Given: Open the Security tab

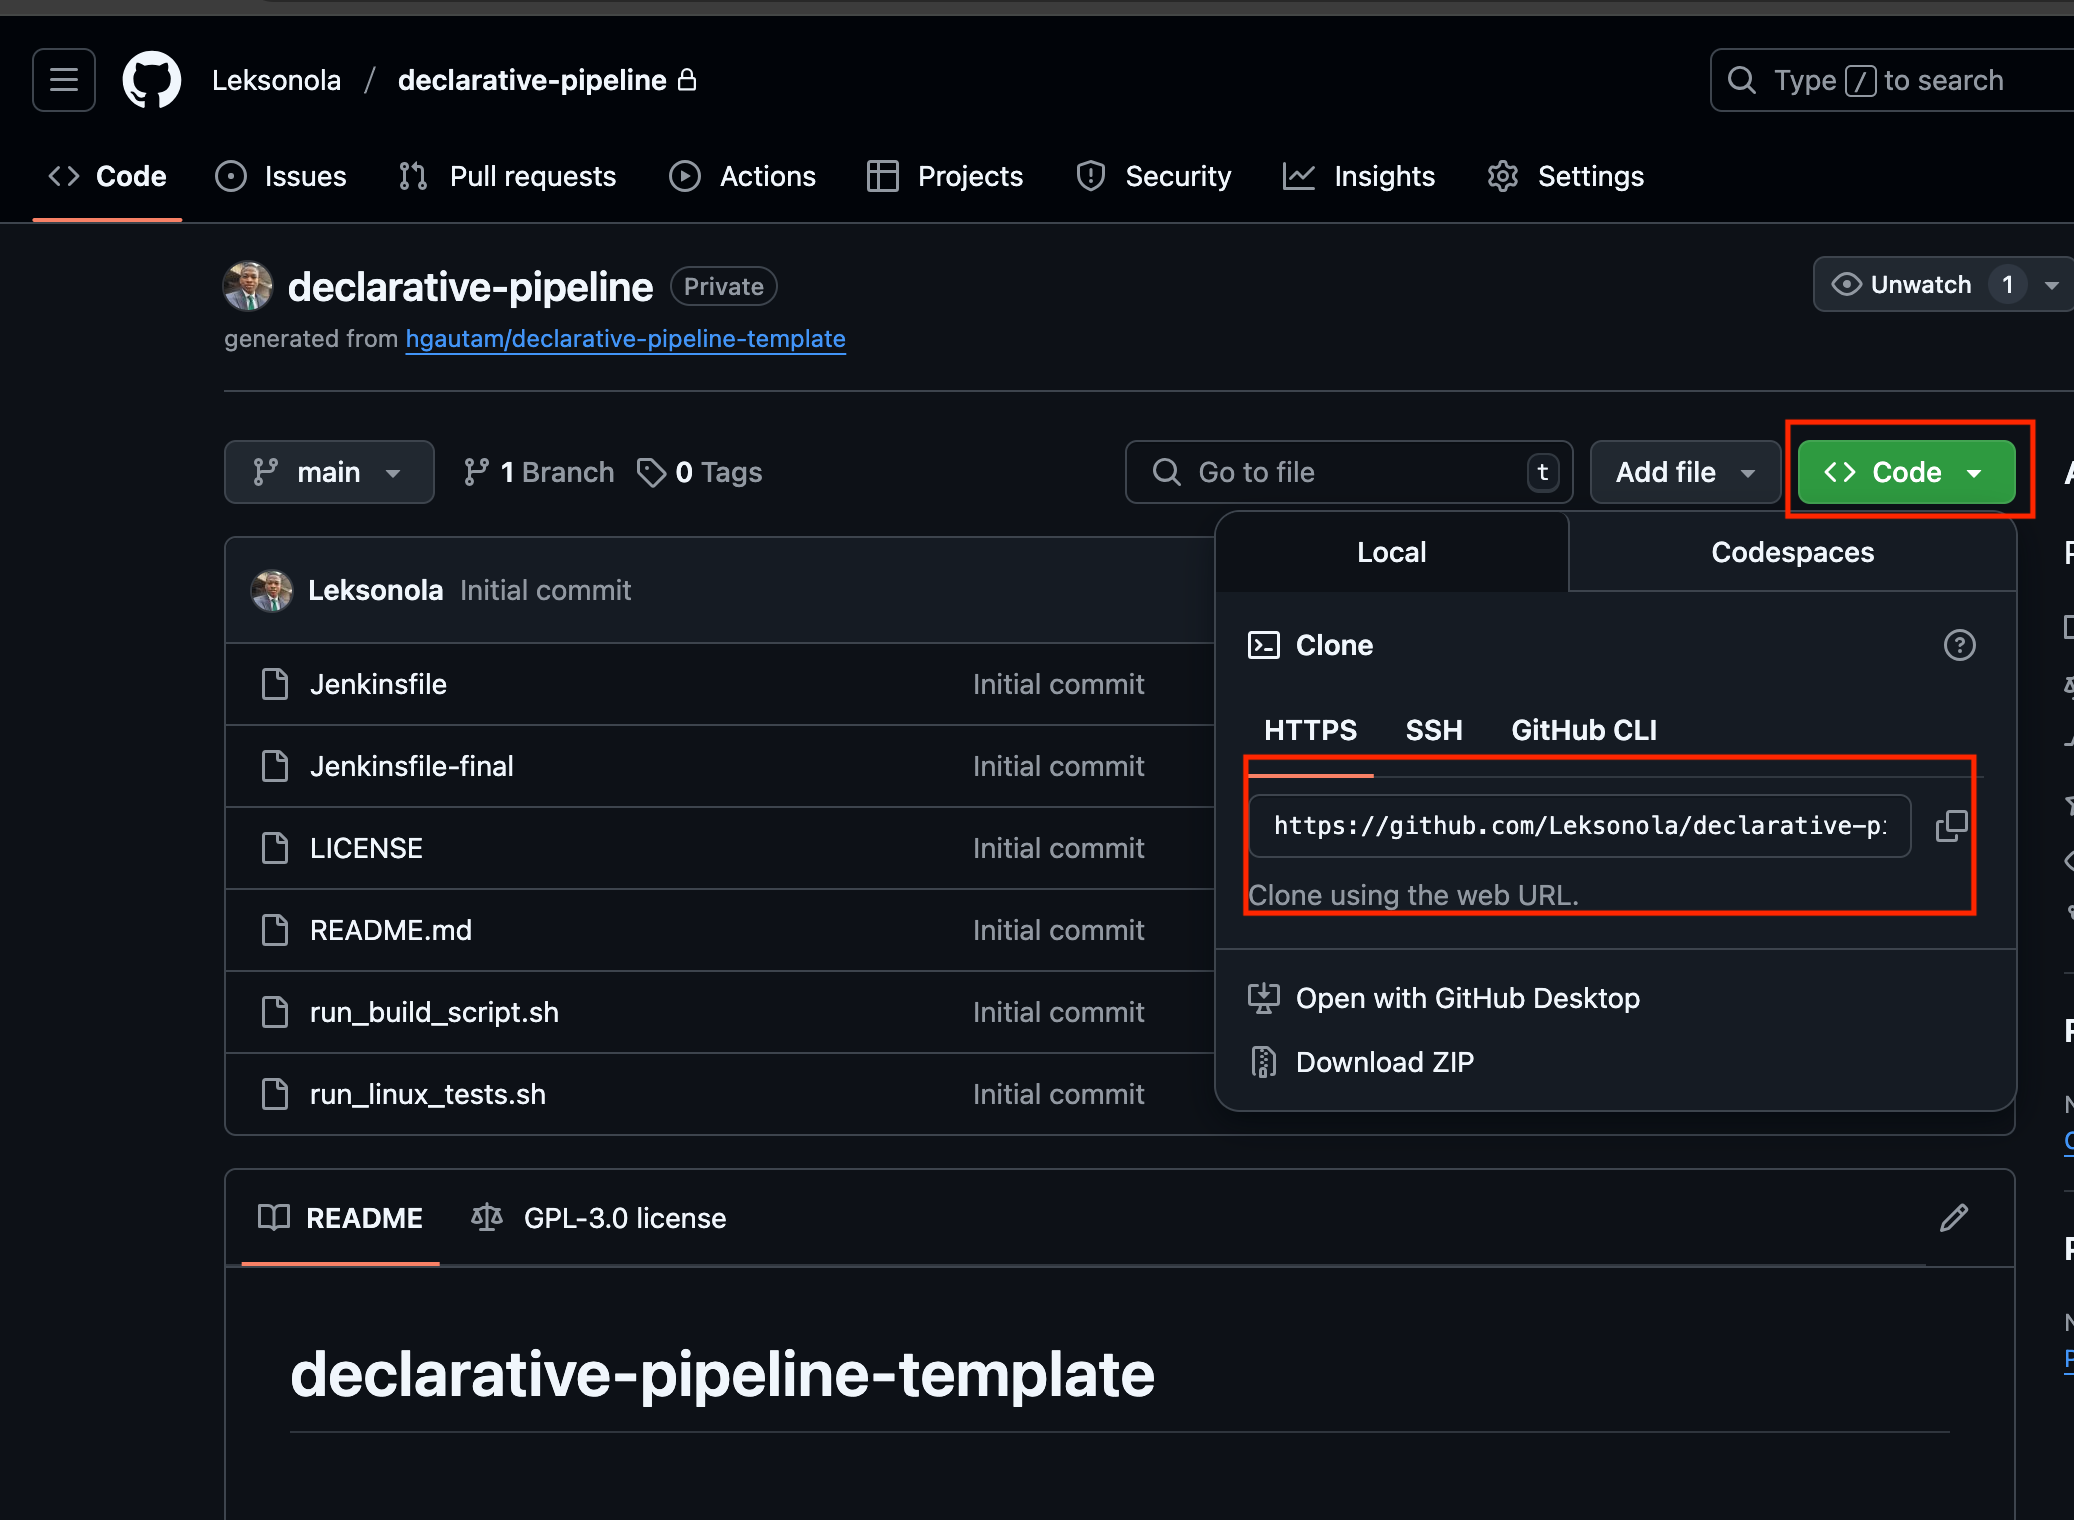Looking at the screenshot, I should coord(1153,176).
